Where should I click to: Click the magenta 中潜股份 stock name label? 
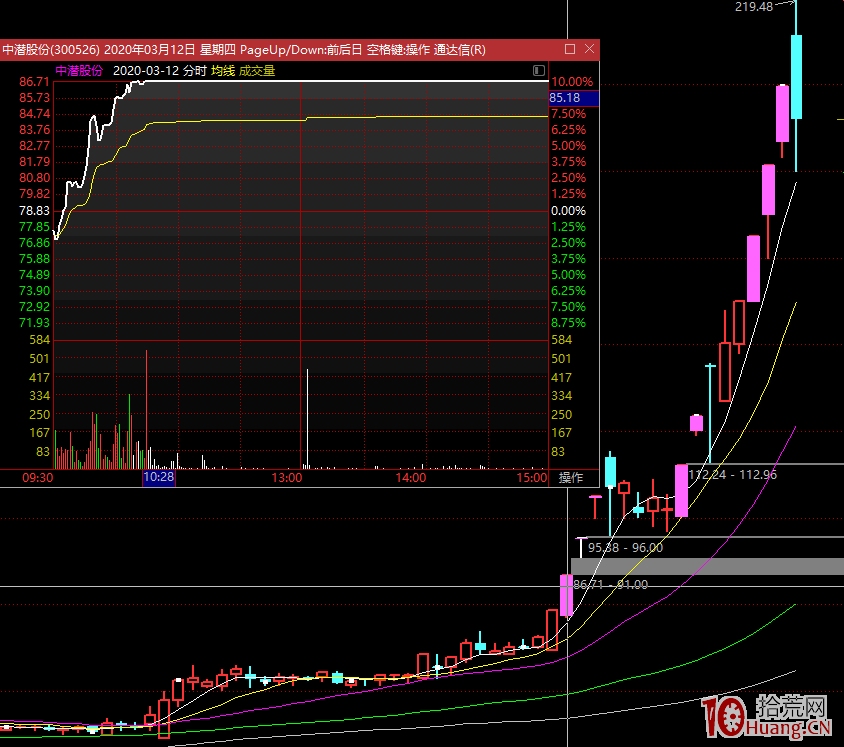79,71
